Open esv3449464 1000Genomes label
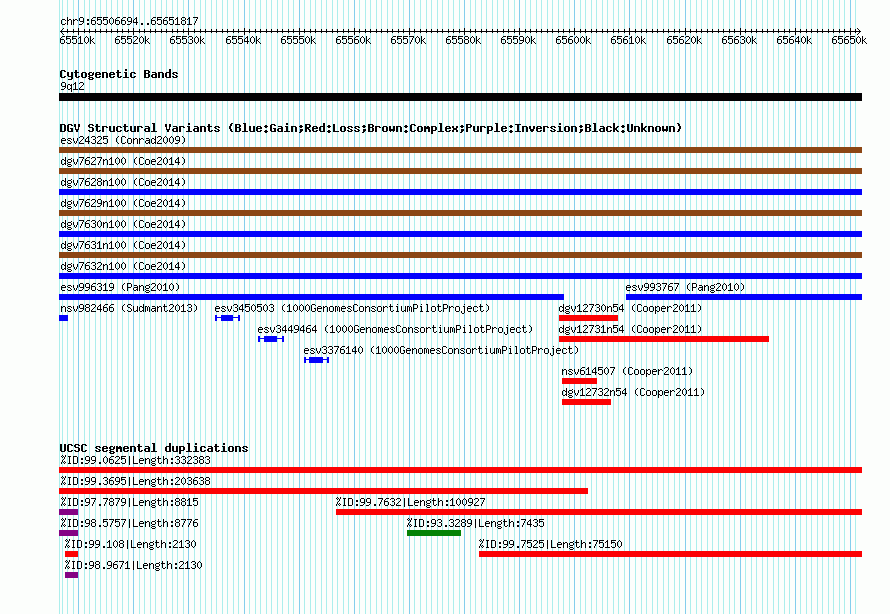Image resolution: width=890 pixels, height=614 pixels. point(396,329)
